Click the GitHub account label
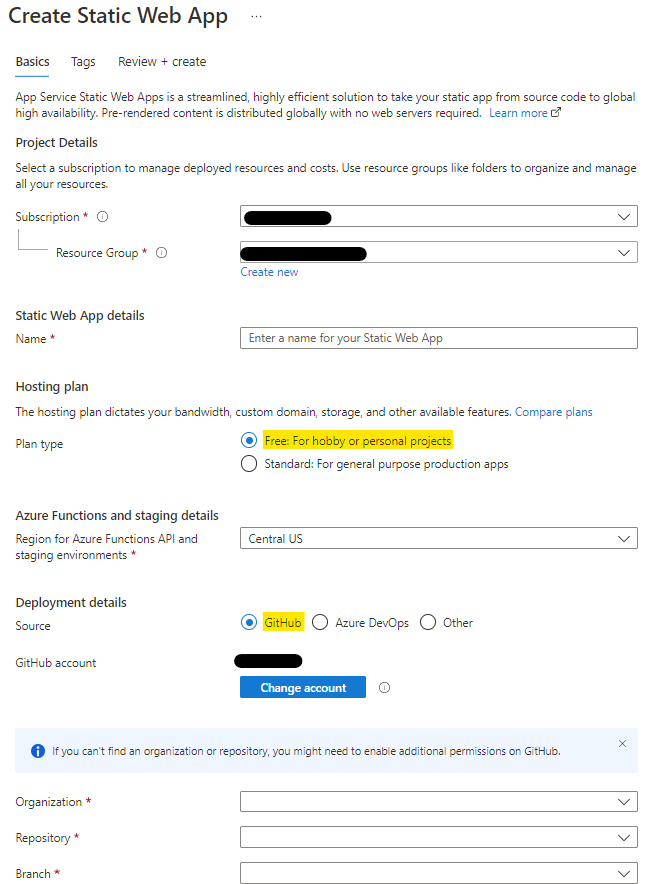 click(56, 663)
